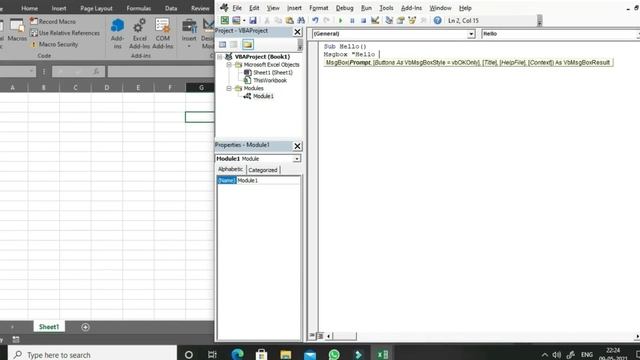
Task: Open the Edit menu in VBA editor
Action: coord(254,8)
